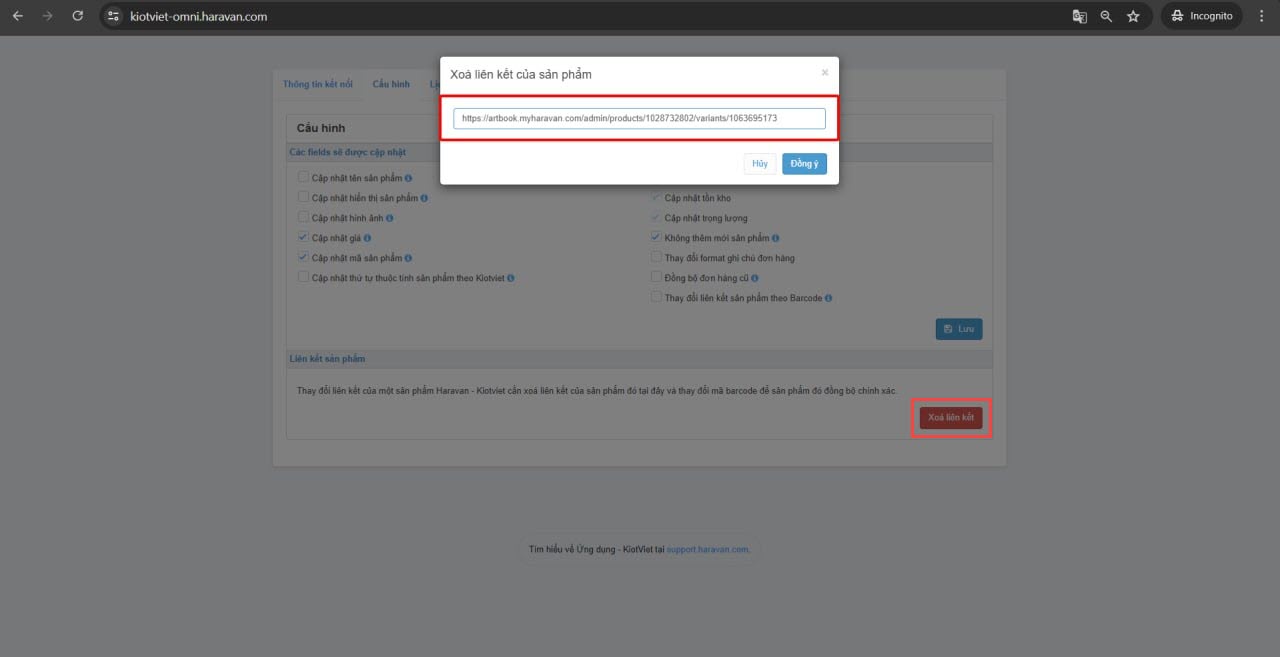Toggle Cập nhật hiển thị sản phẩm checkbox
This screenshot has width=1280, height=657.
[303, 197]
